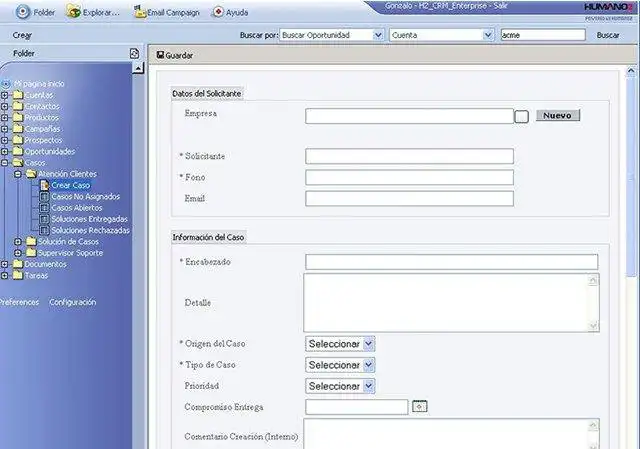Image resolution: width=640 pixels, height=449 pixels.
Task: Expand the Prospectos tree node
Action: click(x=4, y=140)
